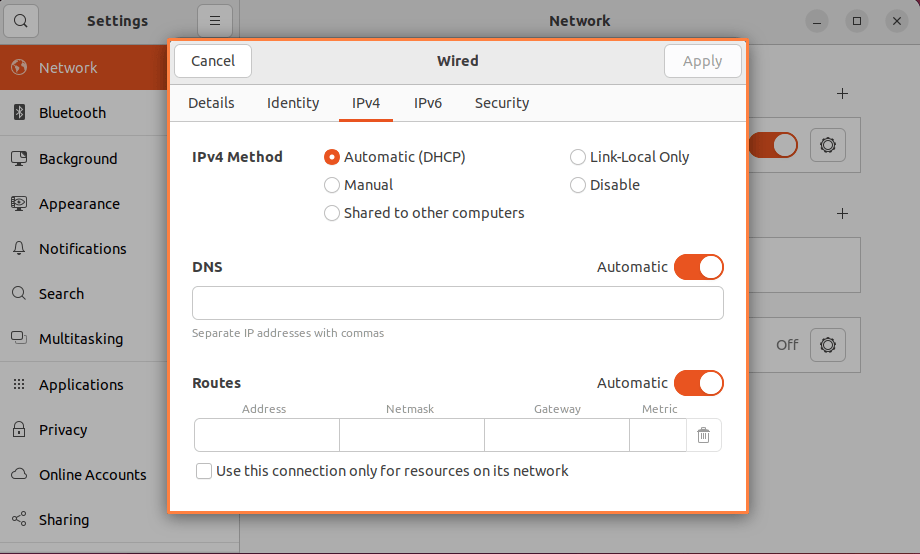Viewport: 920px width, 554px height.
Task: Toggle the Routes Automatic switch
Action: pyautogui.click(x=699, y=383)
